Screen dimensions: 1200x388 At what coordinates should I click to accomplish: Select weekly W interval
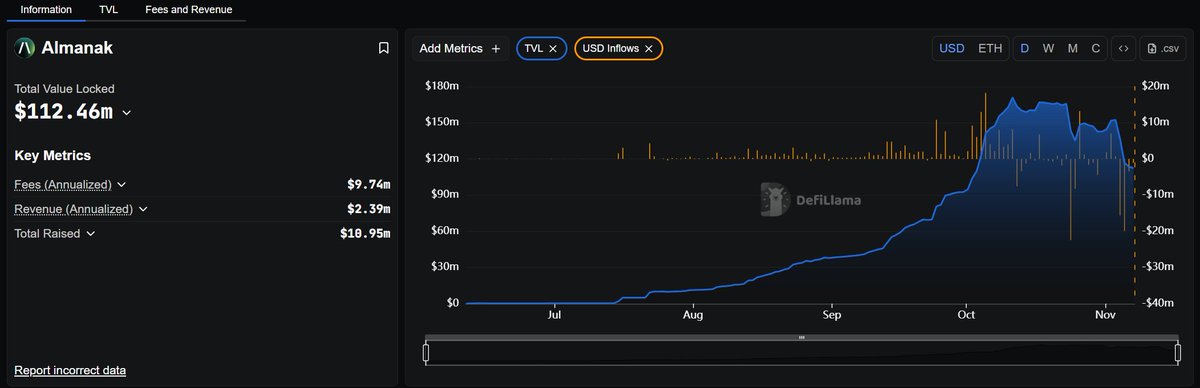tap(1048, 48)
